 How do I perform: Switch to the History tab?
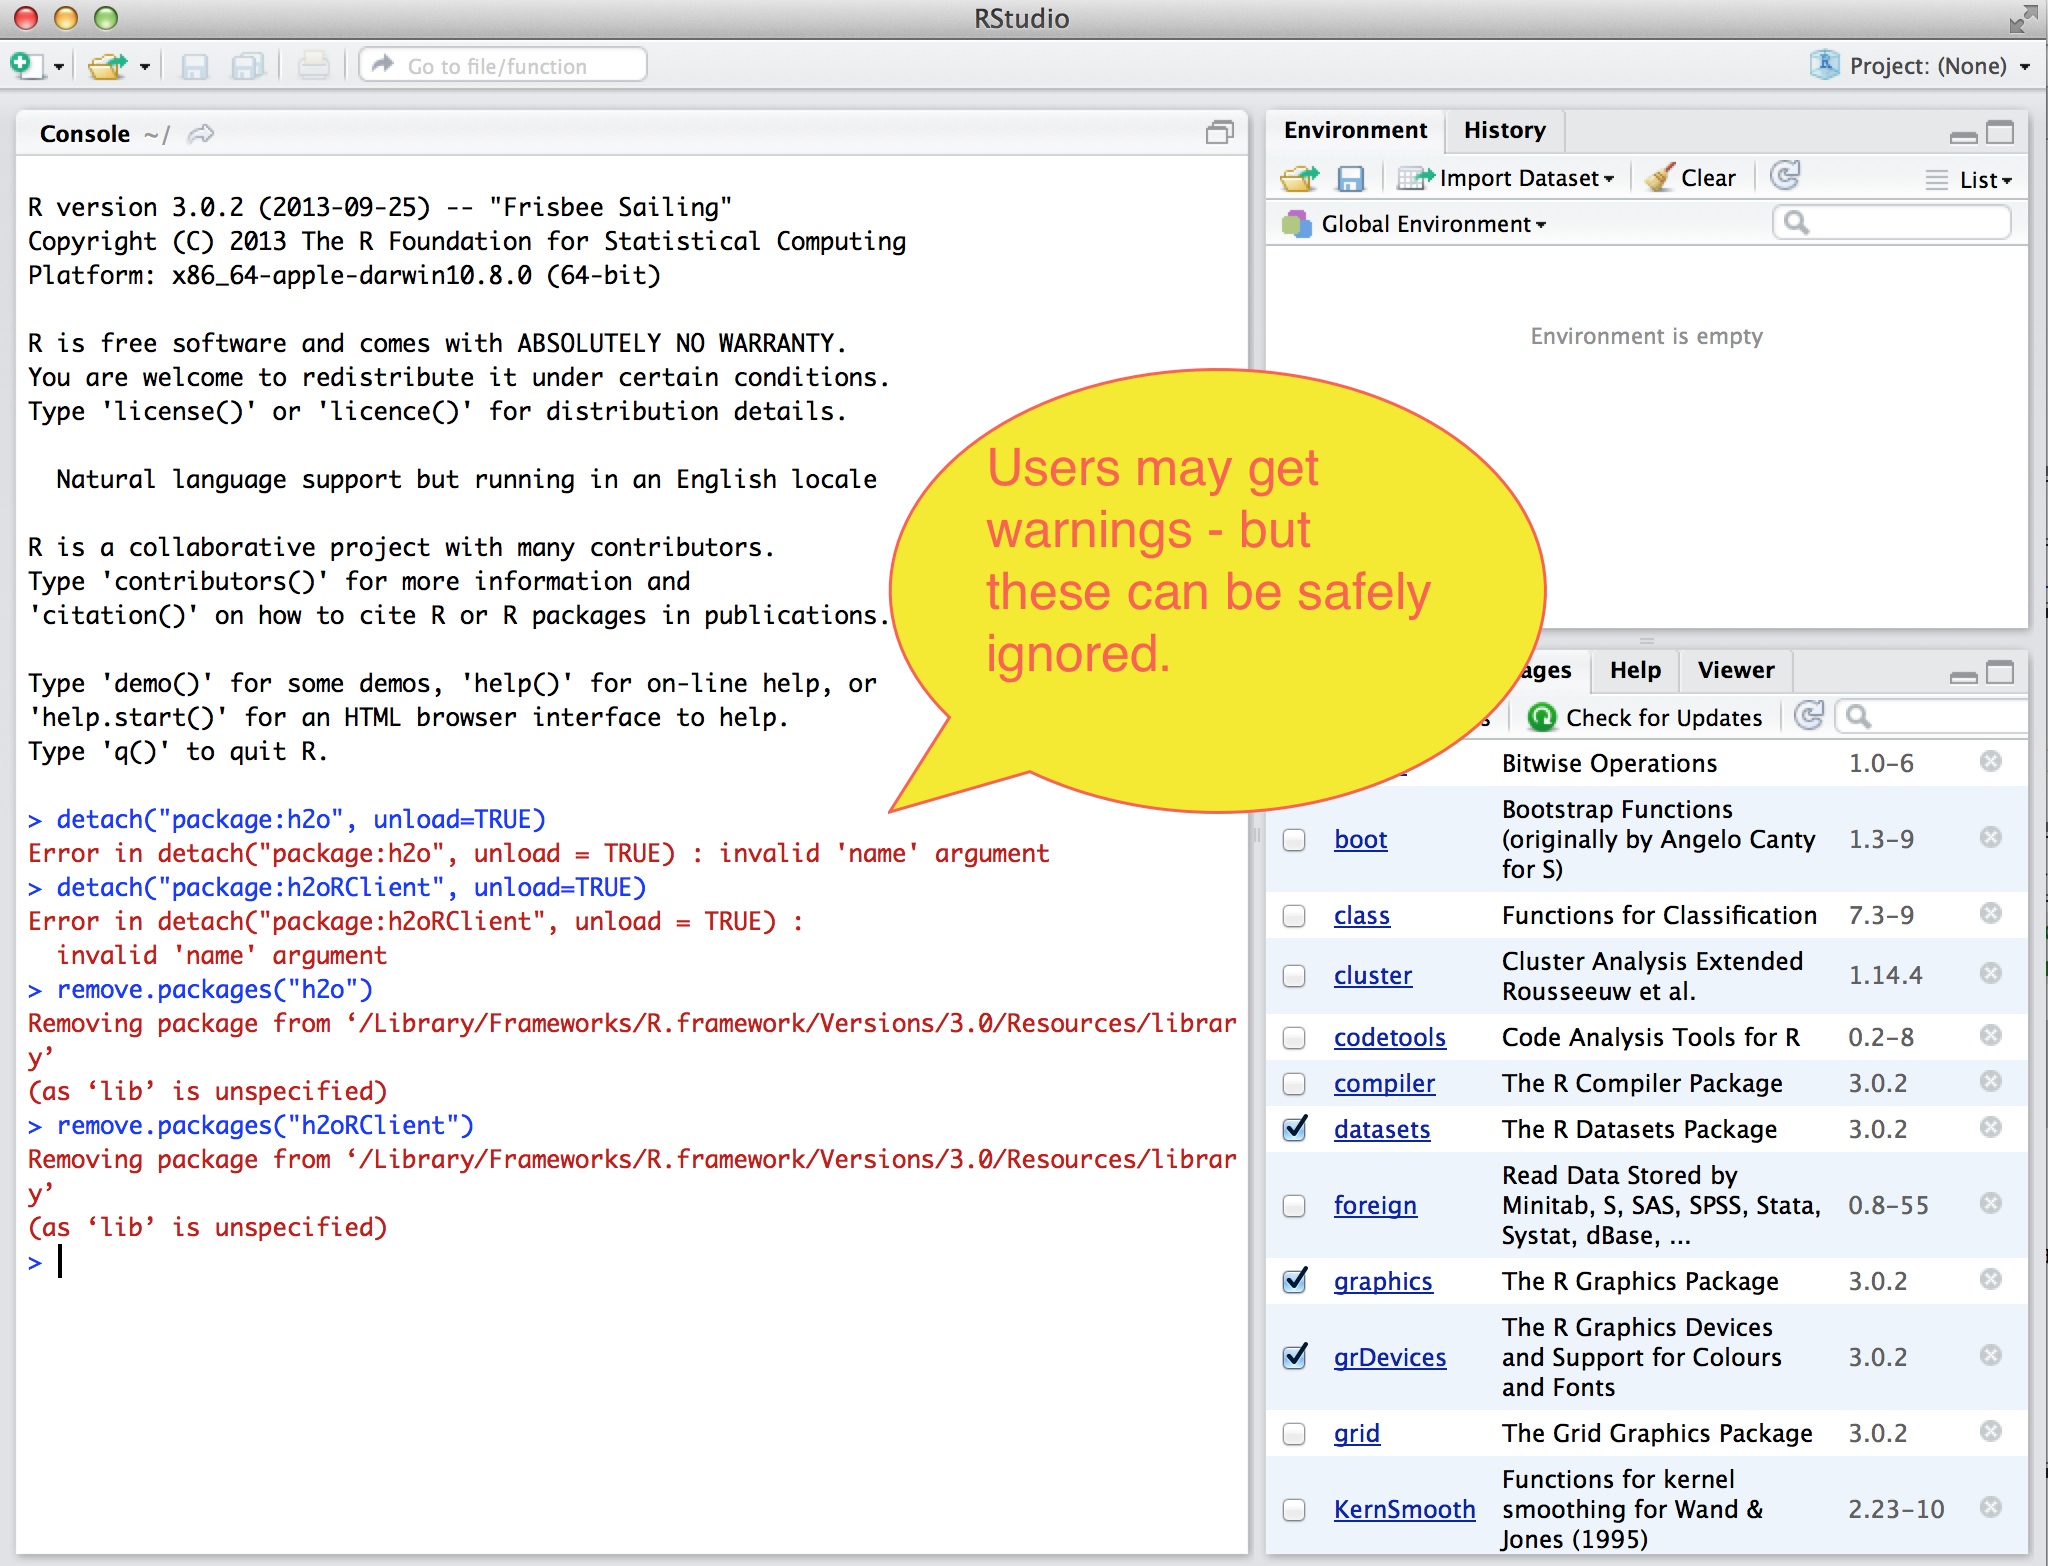[1504, 130]
